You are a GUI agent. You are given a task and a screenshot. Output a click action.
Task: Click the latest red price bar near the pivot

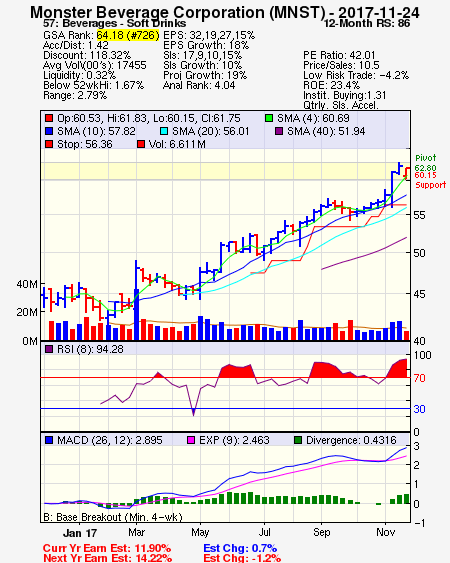407,173
